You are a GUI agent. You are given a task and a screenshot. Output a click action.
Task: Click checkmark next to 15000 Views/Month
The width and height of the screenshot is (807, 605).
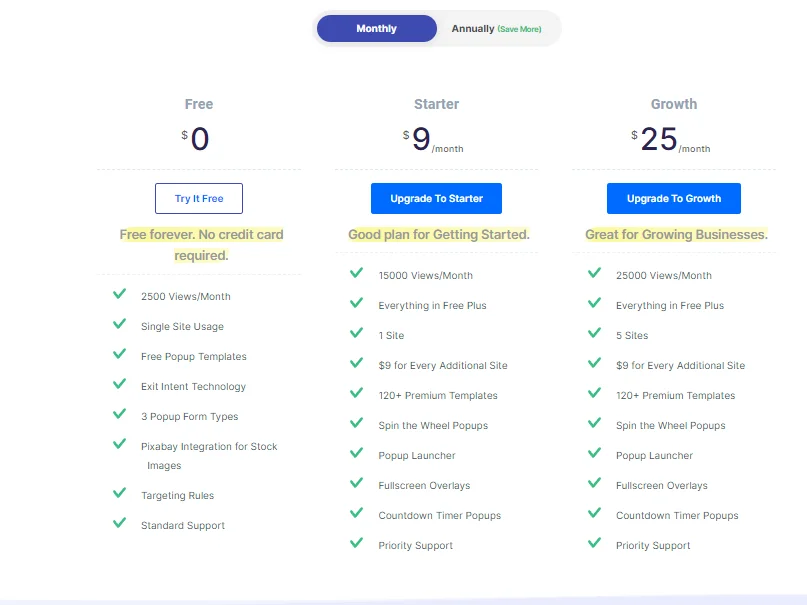point(357,274)
